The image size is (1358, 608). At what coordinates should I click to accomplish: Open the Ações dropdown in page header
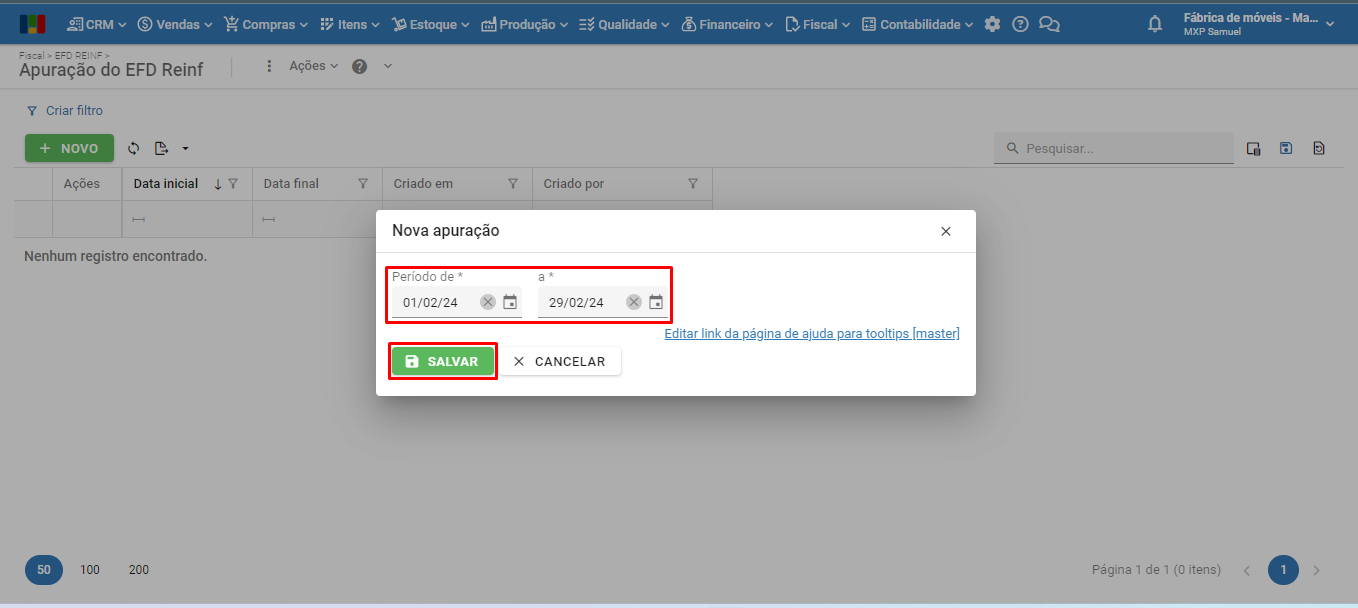pos(313,66)
